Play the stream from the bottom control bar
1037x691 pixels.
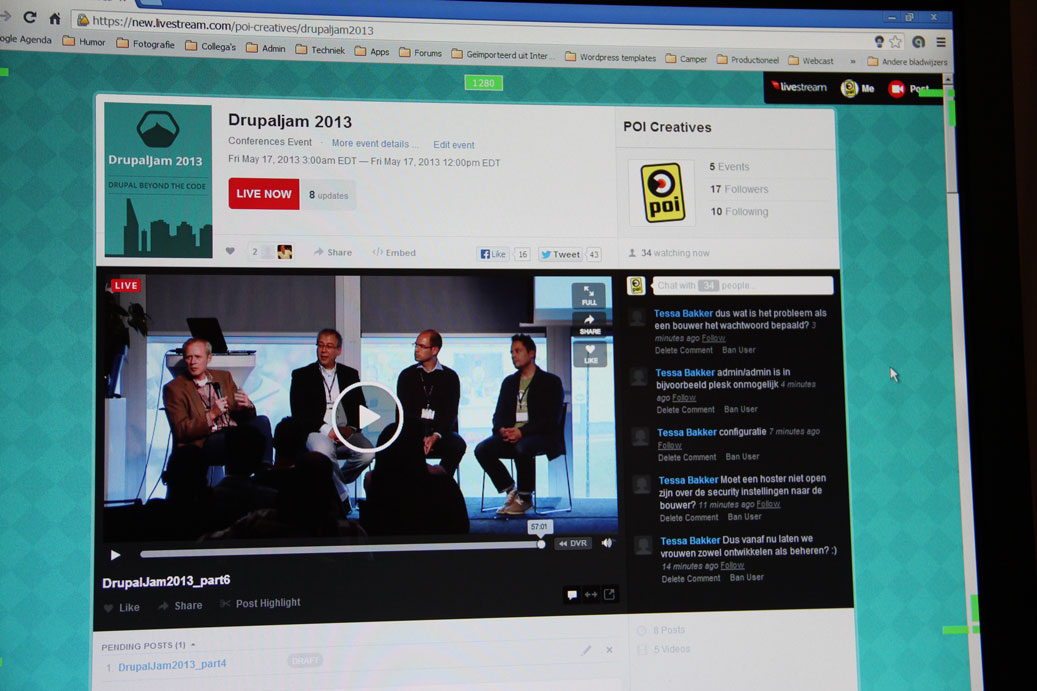(x=115, y=555)
